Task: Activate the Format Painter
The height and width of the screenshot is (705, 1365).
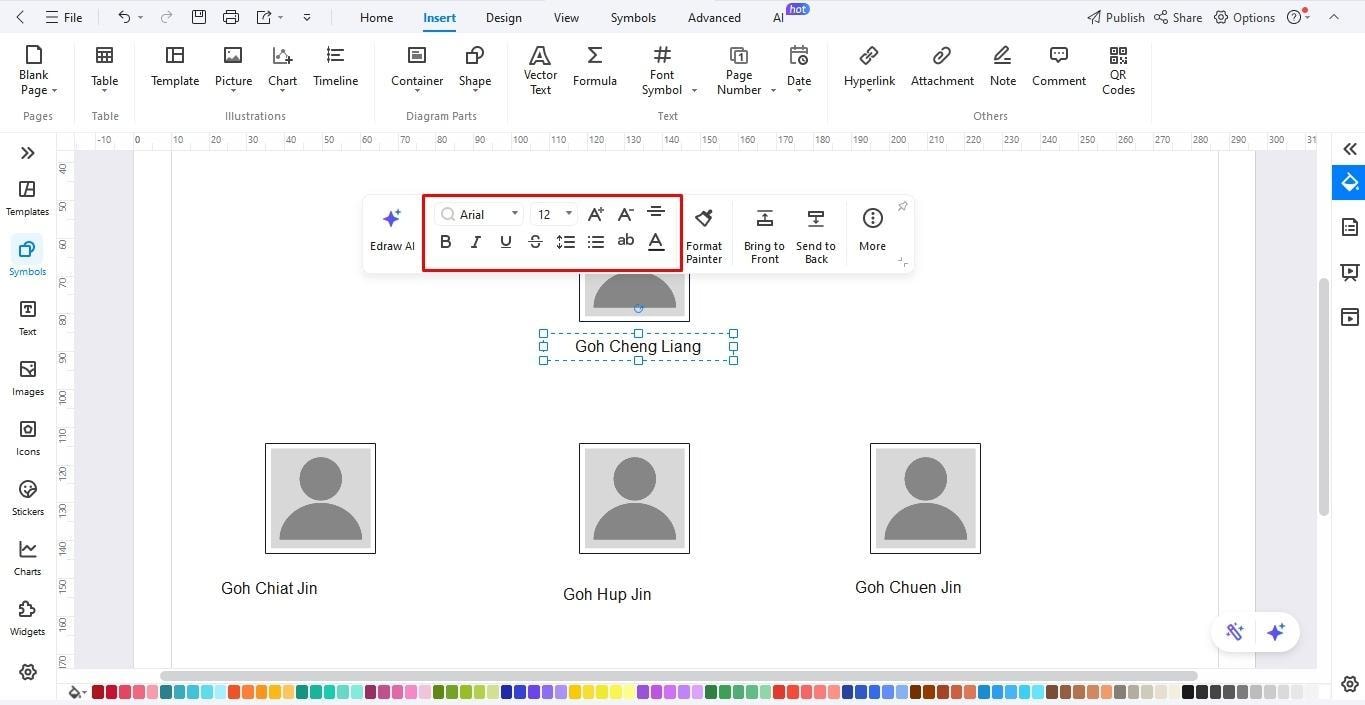Action: tap(704, 236)
